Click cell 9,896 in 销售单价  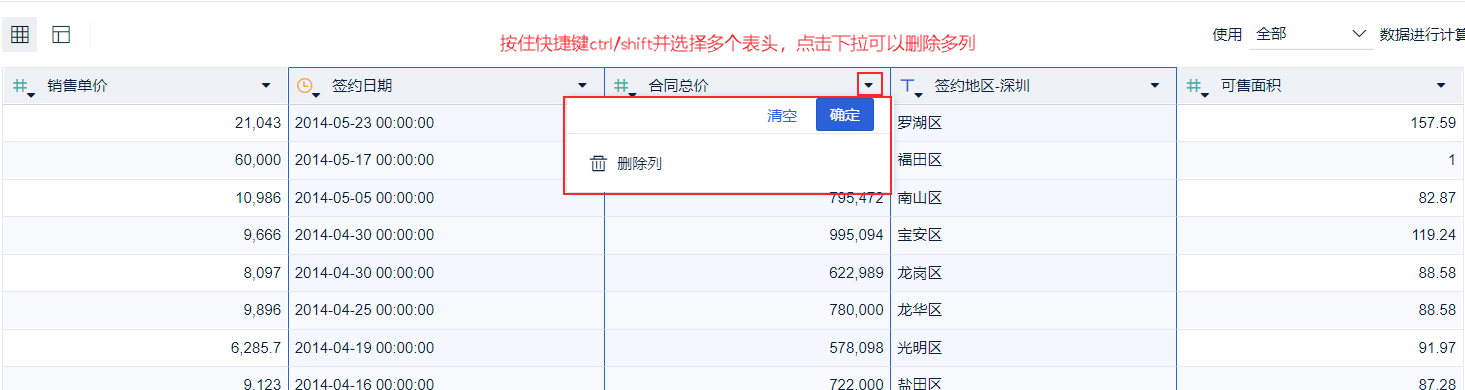pos(145,310)
